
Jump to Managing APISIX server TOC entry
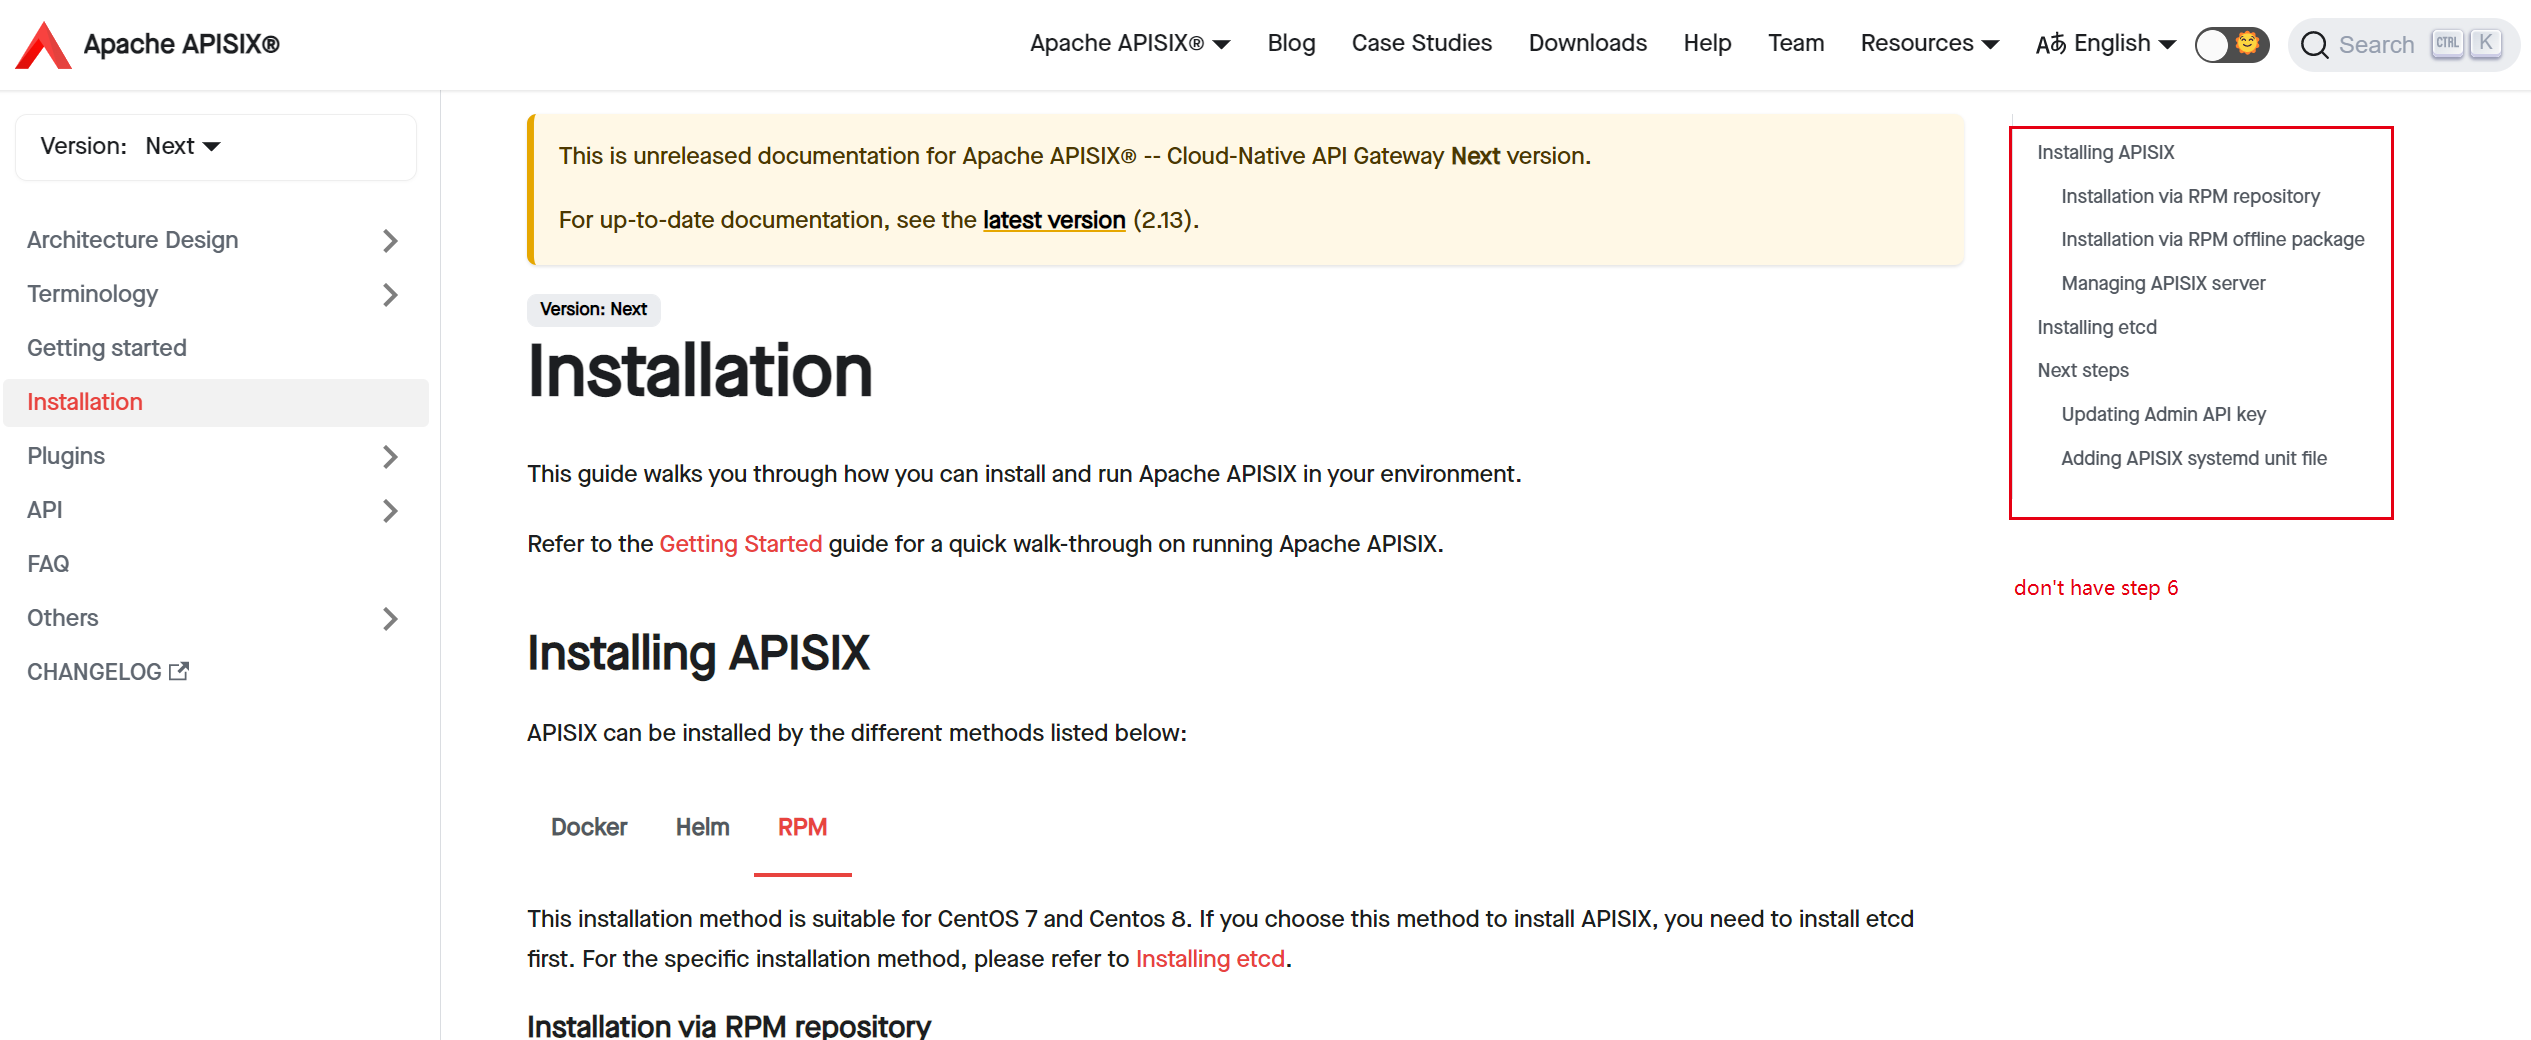(x=2163, y=283)
